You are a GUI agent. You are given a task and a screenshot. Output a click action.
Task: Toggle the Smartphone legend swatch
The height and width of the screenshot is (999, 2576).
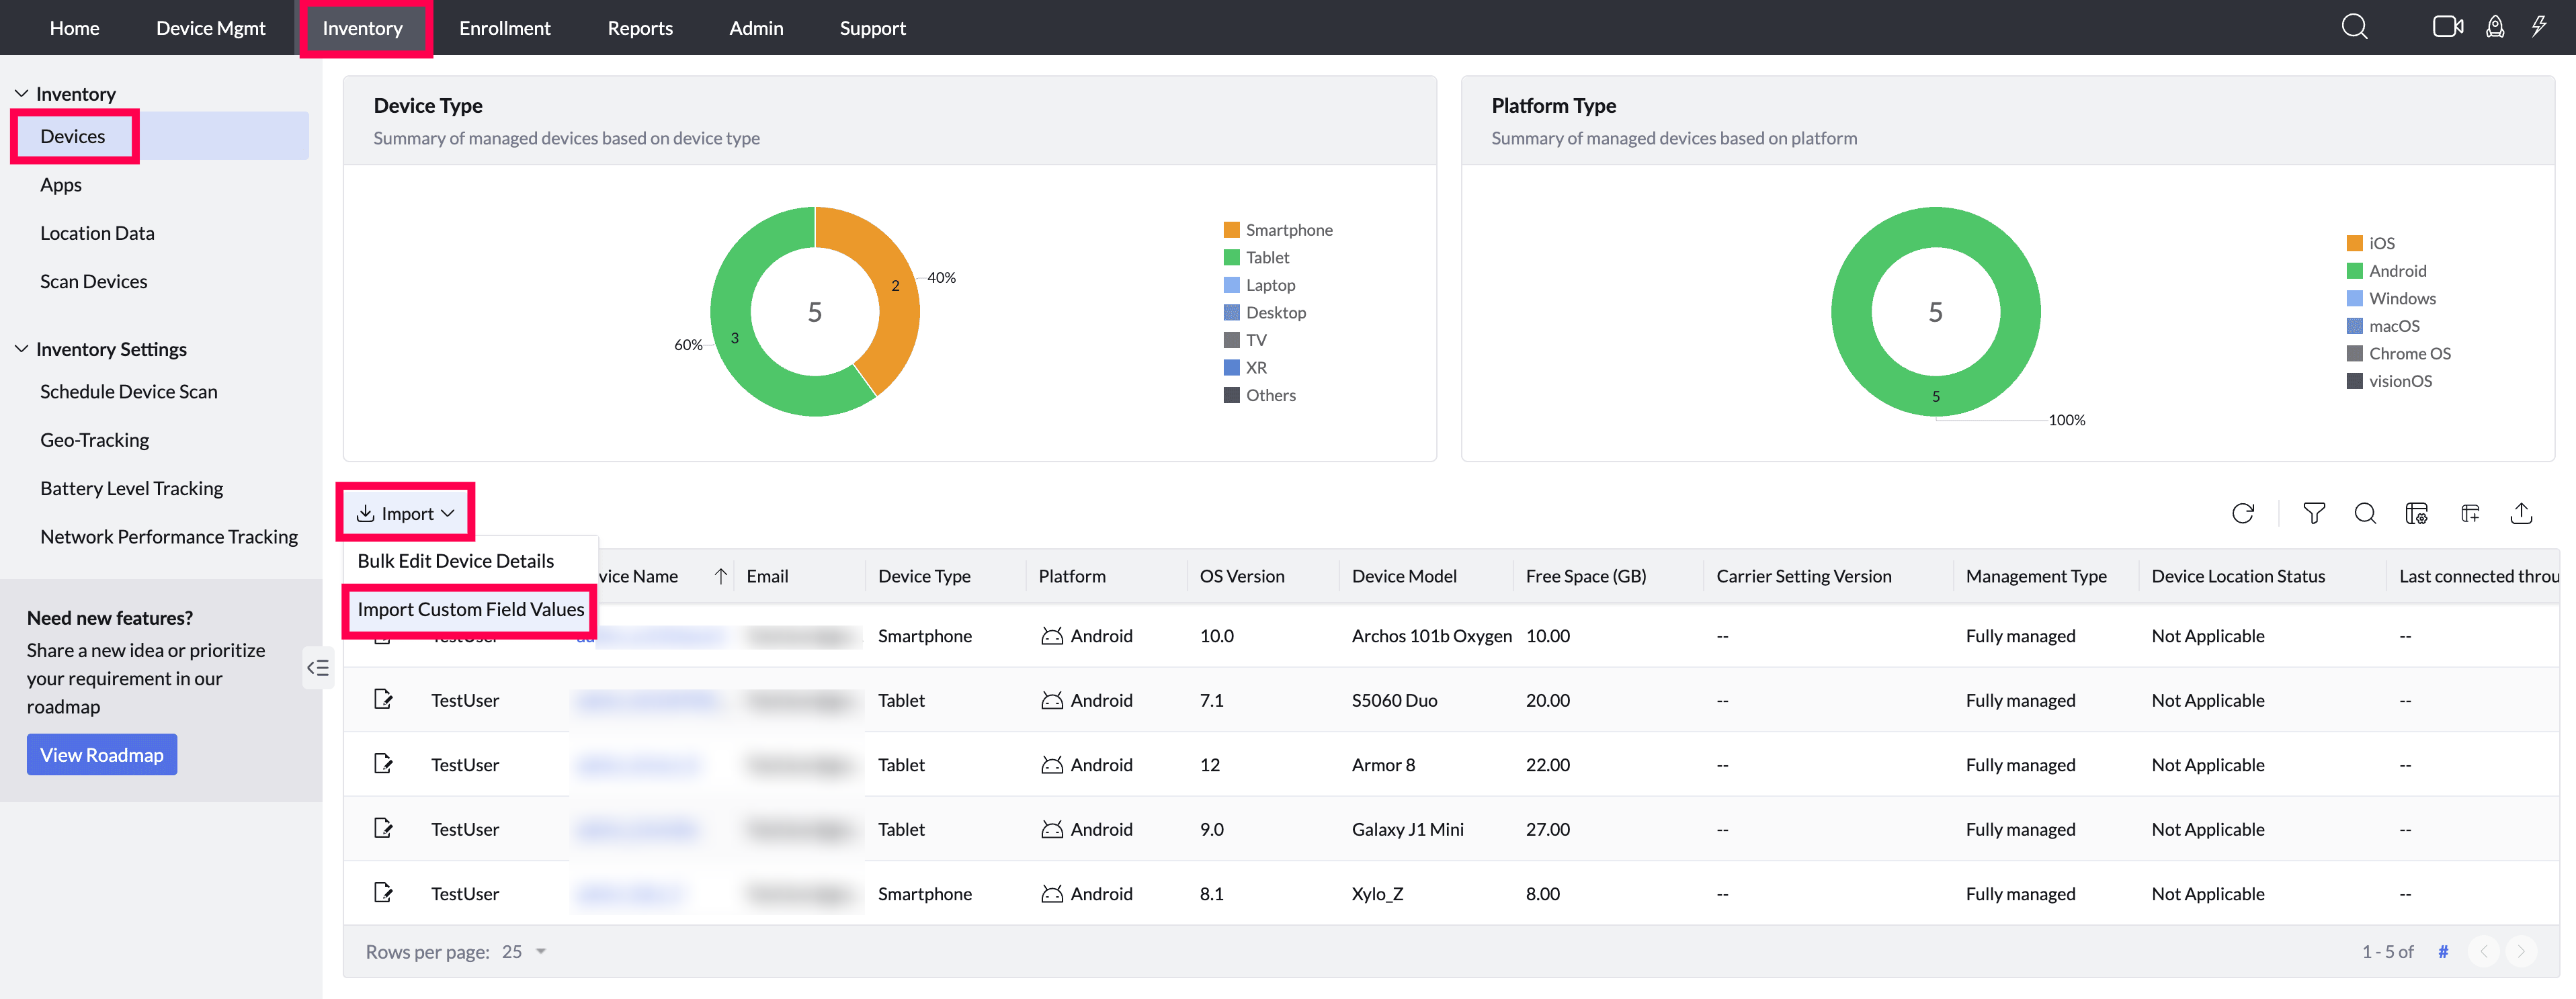[1232, 230]
